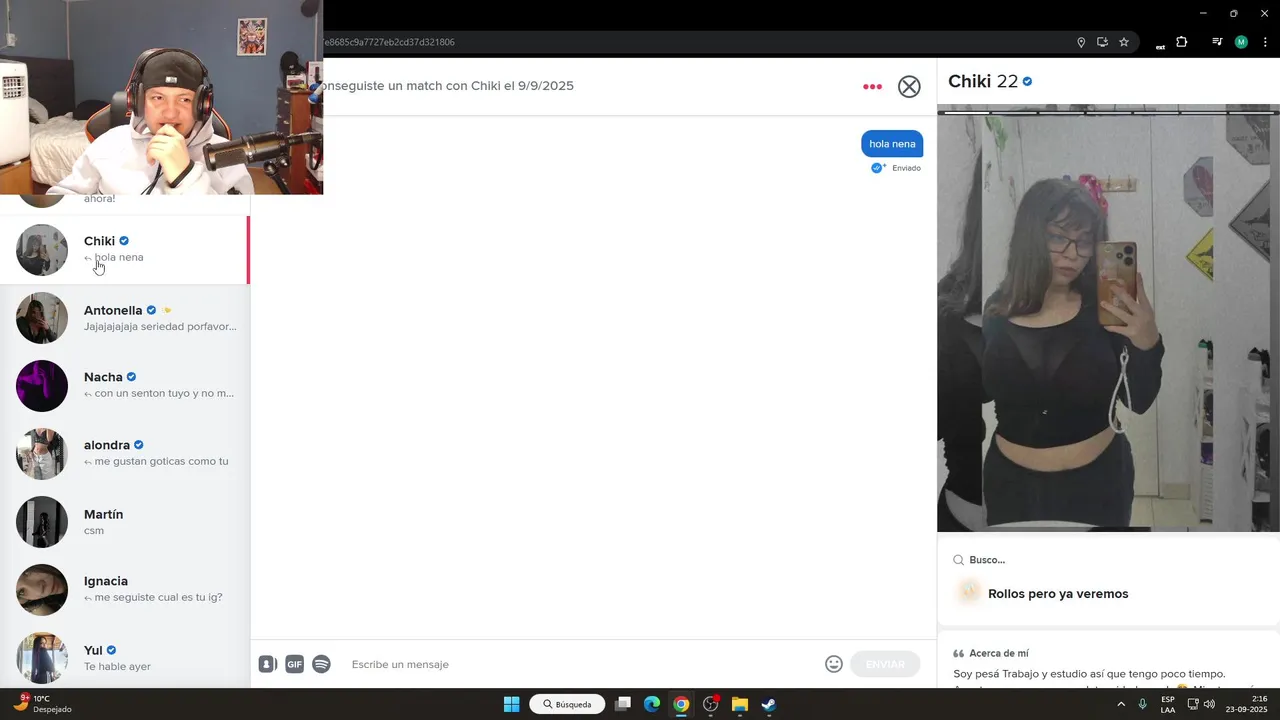Open the Chrome three-dot menu
The width and height of the screenshot is (1280, 720).
1265,42
